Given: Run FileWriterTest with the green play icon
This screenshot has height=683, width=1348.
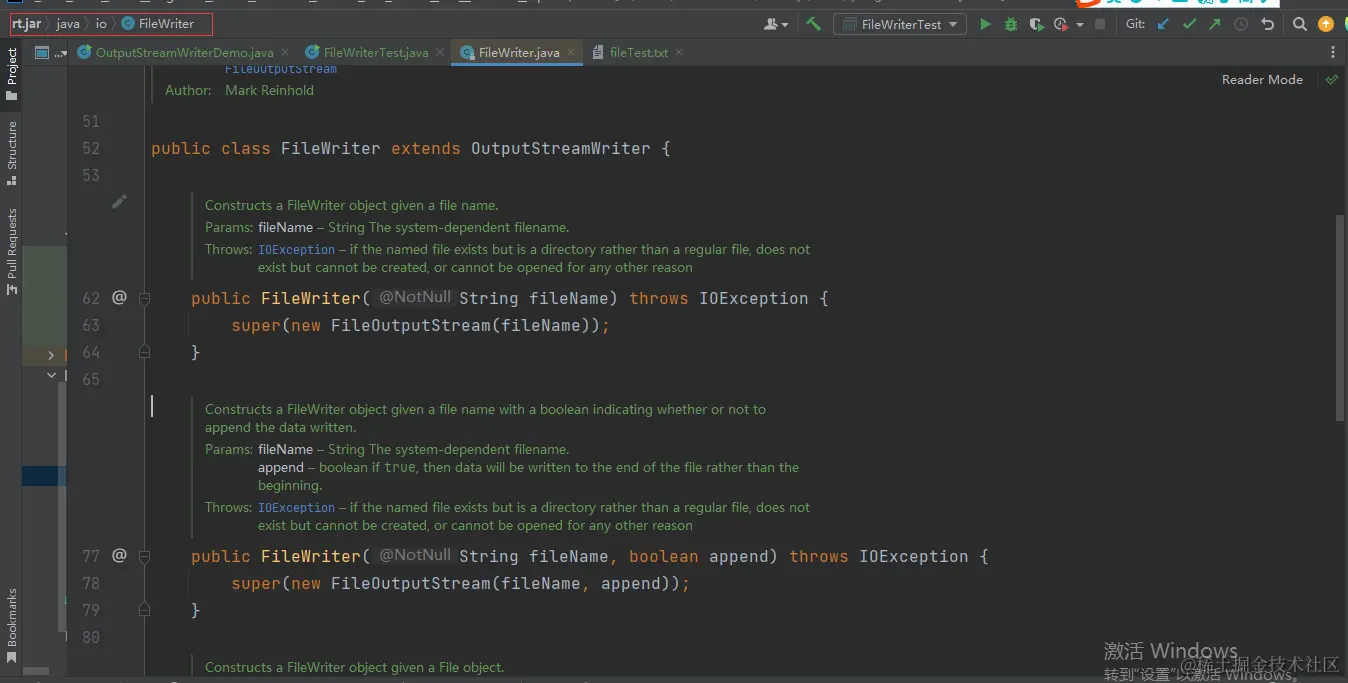Looking at the screenshot, I should (x=985, y=24).
